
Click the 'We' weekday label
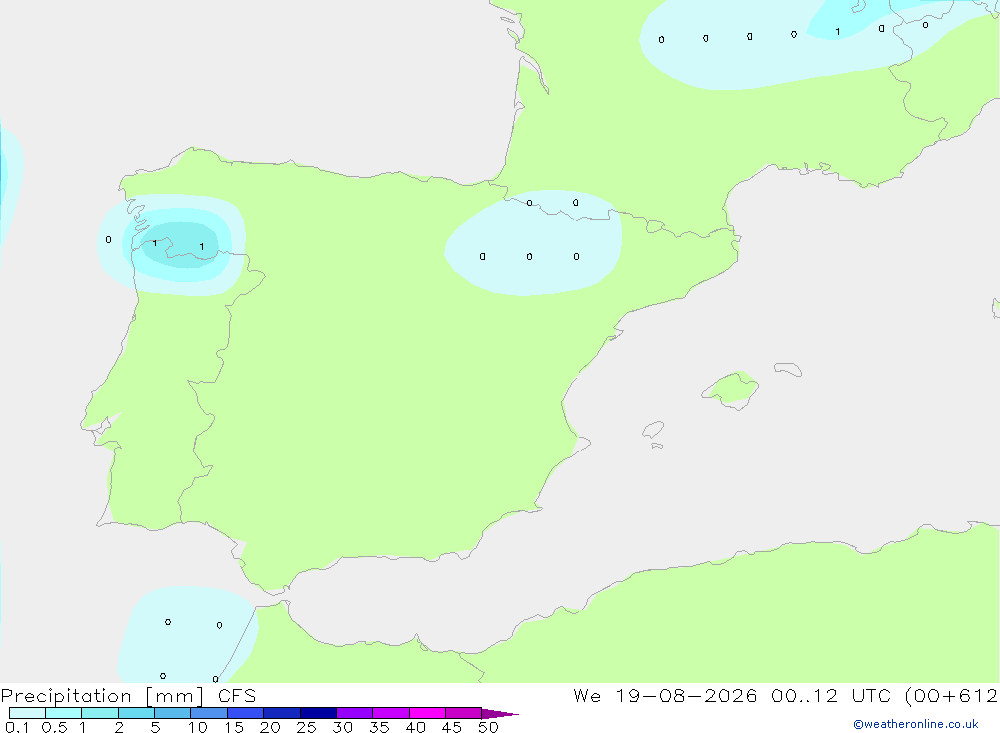[587, 696]
